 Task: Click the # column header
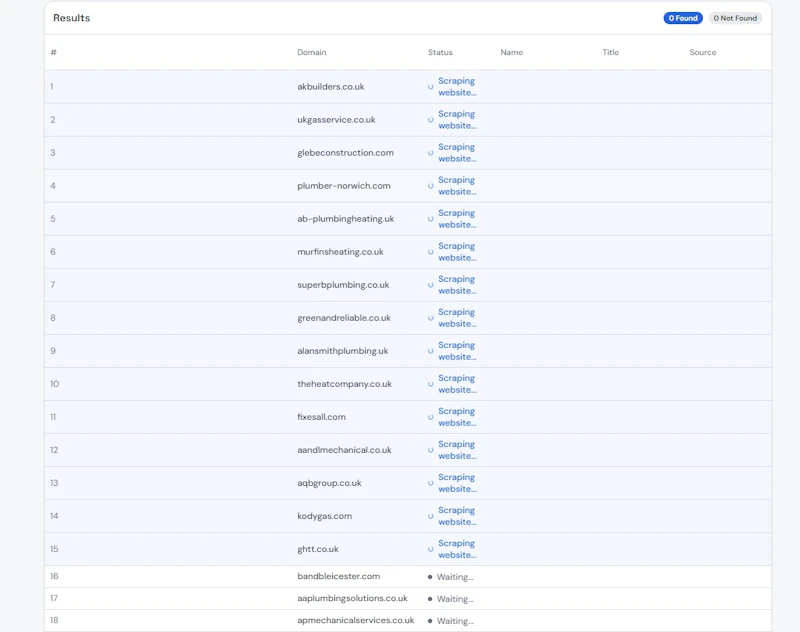[x=54, y=53]
